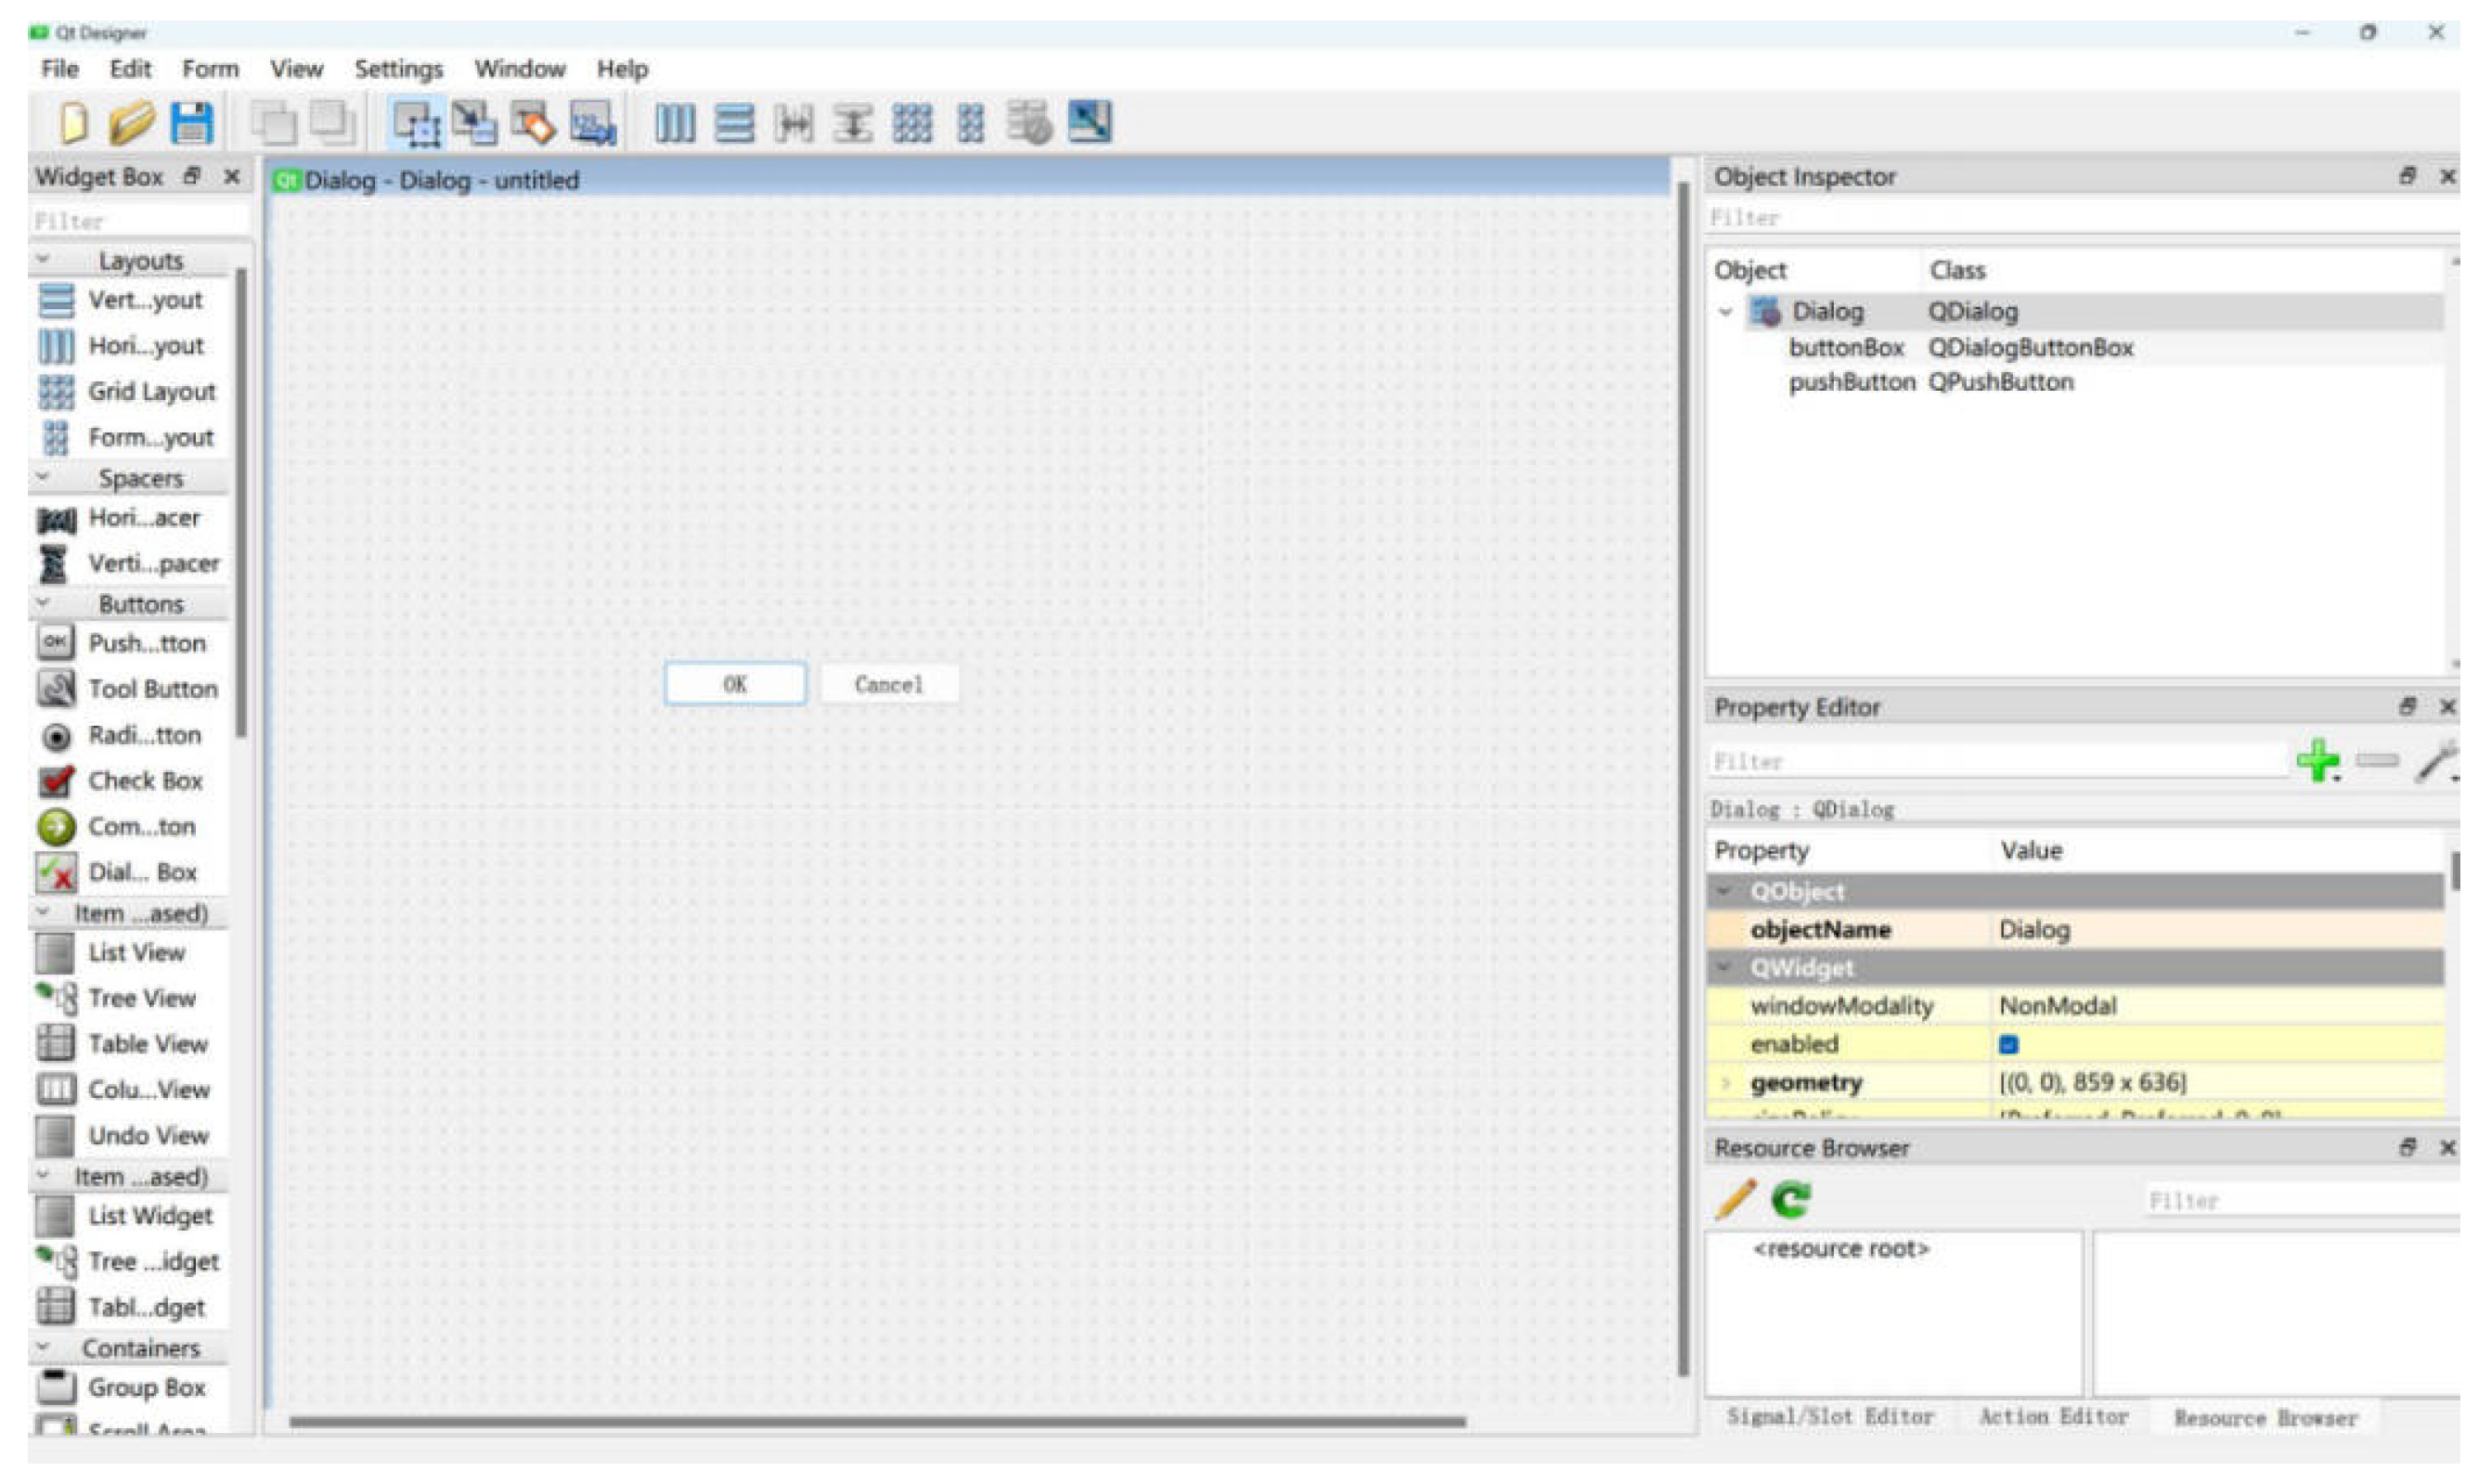
Task: Select the resource root entry
Action: click(x=1840, y=1249)
